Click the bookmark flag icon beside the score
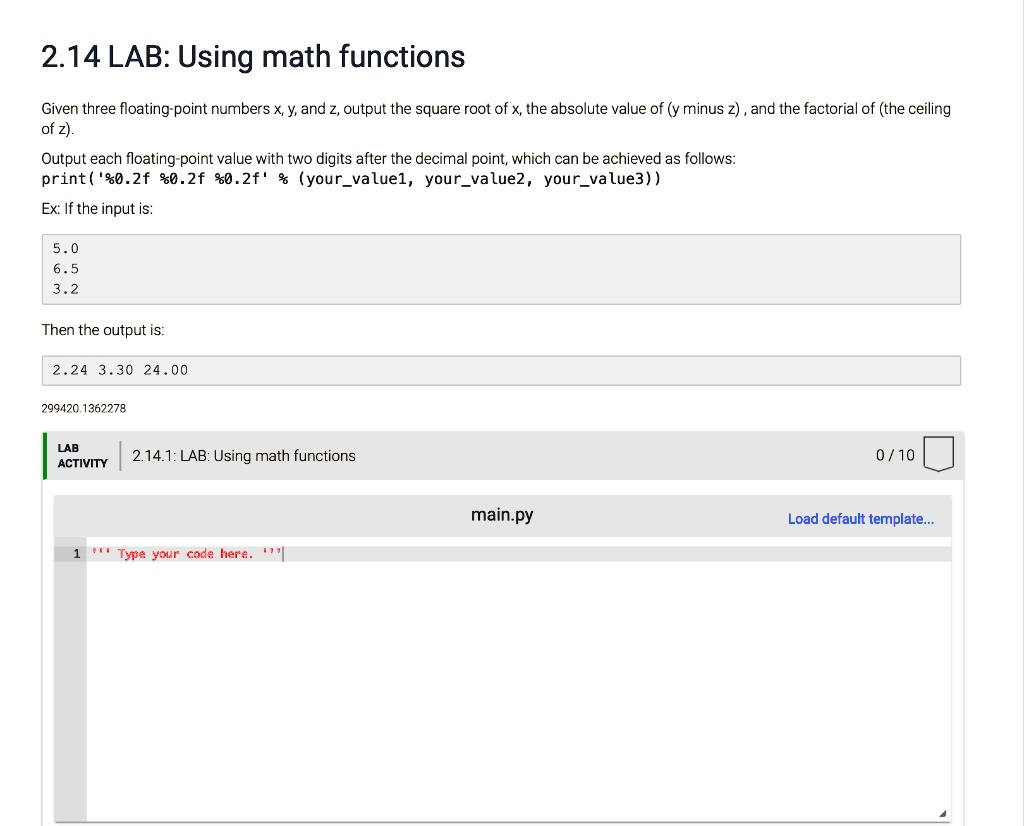Screen dimensions: 1024x826 938,454
